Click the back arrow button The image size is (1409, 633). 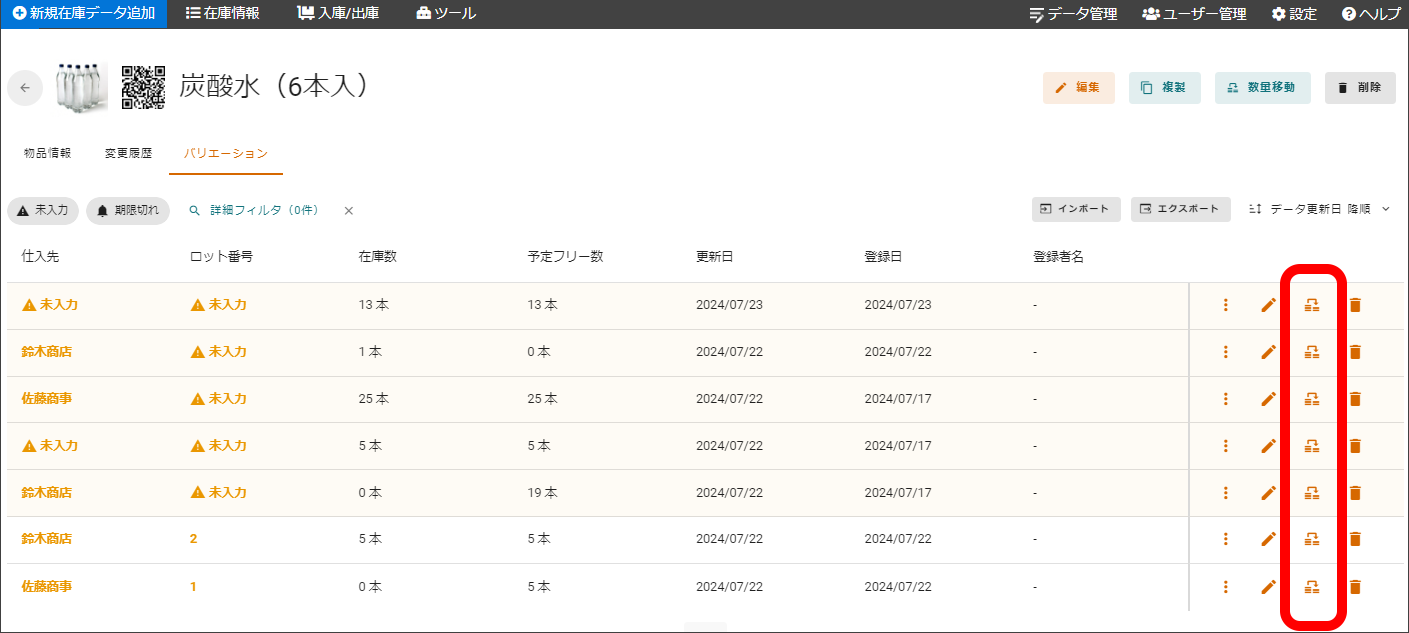[25, 87]
